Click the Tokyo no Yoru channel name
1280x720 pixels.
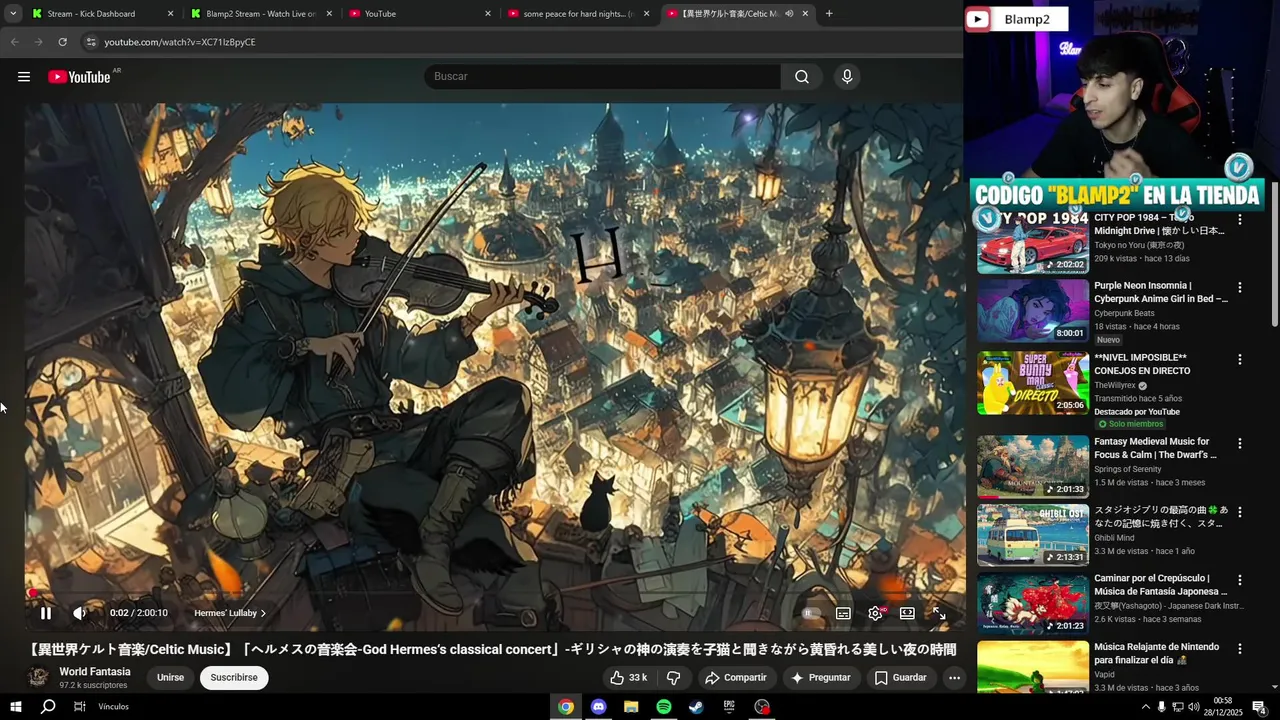(1139, 245)
